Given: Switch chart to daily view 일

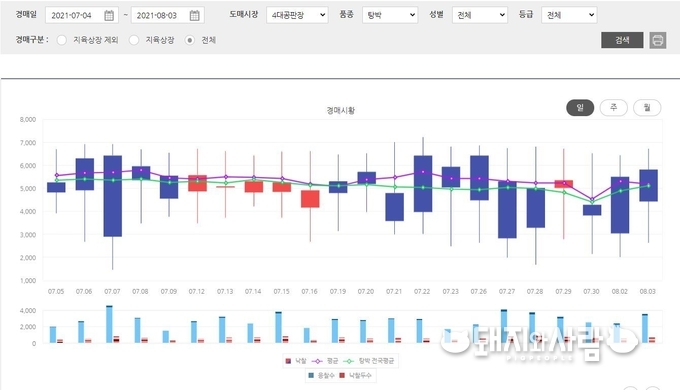Looking at the screenshot, I should pos(580,108).
